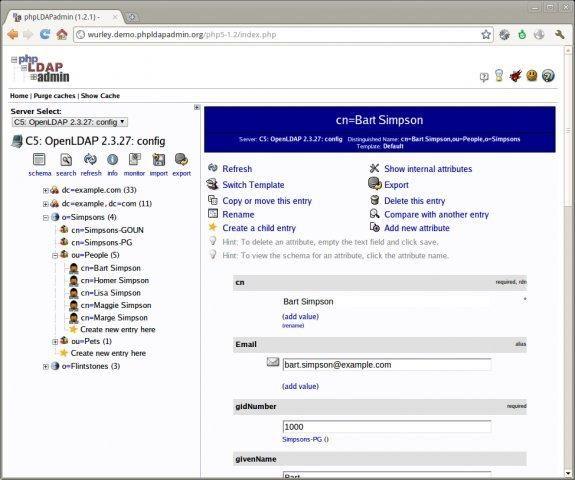Click the export icon in the server toolbar
The width and height of the screenshot is (575, 480).
click(182, 160)
